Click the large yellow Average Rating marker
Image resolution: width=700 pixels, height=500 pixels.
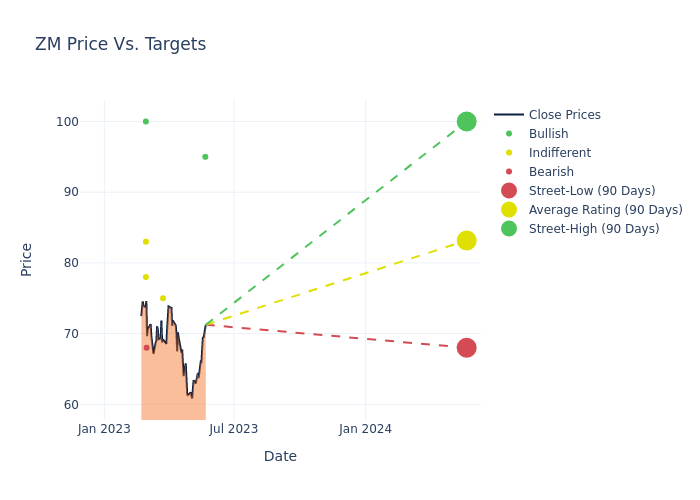click(x=466, y=241)
